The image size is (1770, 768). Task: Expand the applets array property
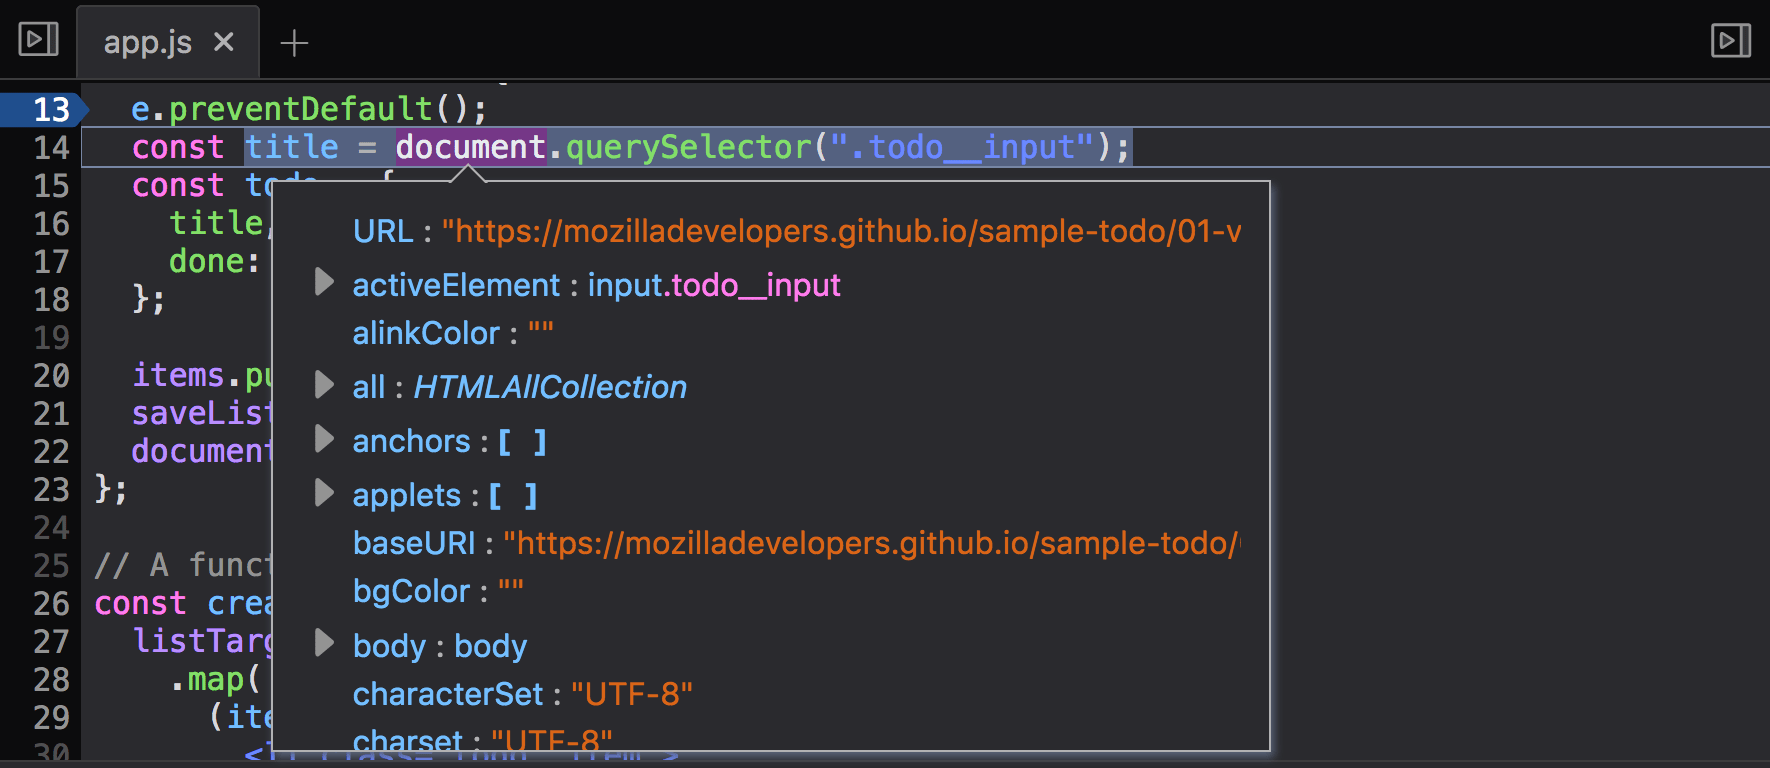pos(323,493)
